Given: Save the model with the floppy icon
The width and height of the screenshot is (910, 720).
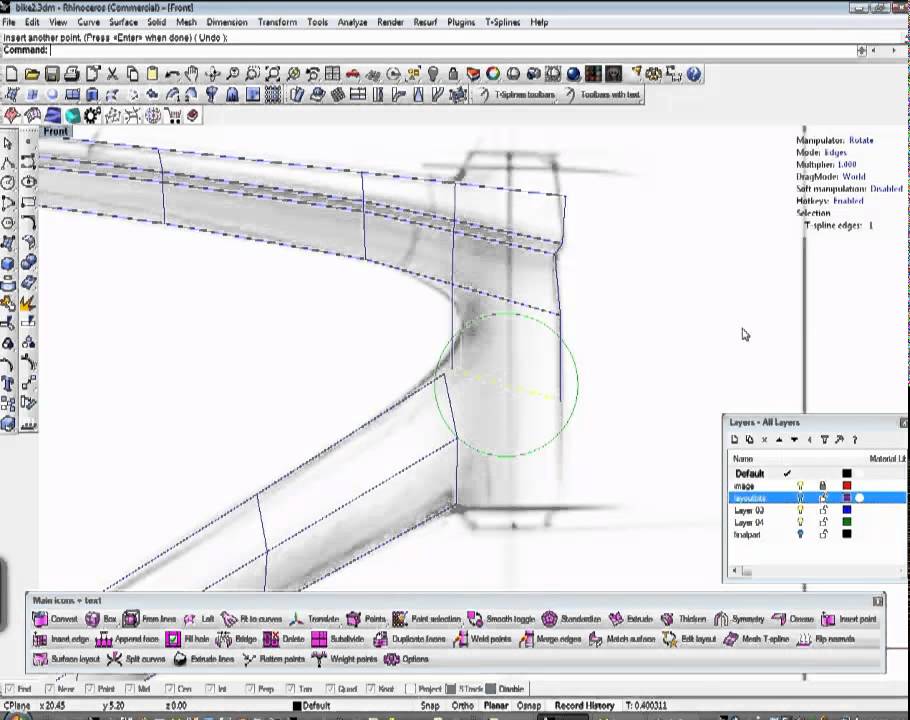Looking at the screenshot, I should [x=52, y=74].
